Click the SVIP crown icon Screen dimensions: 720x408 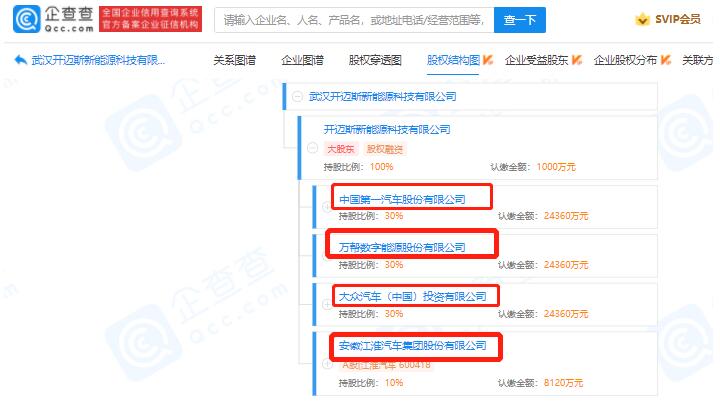click(642, 19)
